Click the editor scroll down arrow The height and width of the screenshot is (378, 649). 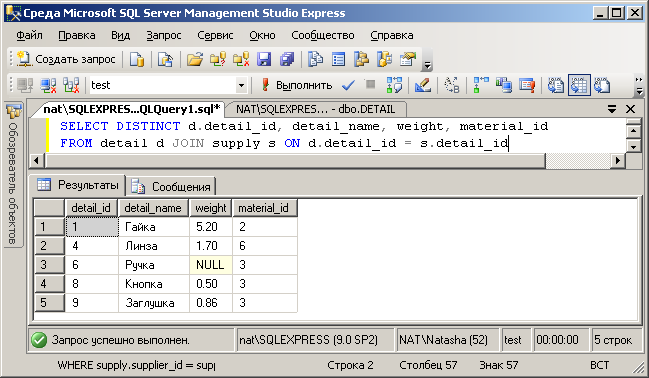[x=633, y=146]
